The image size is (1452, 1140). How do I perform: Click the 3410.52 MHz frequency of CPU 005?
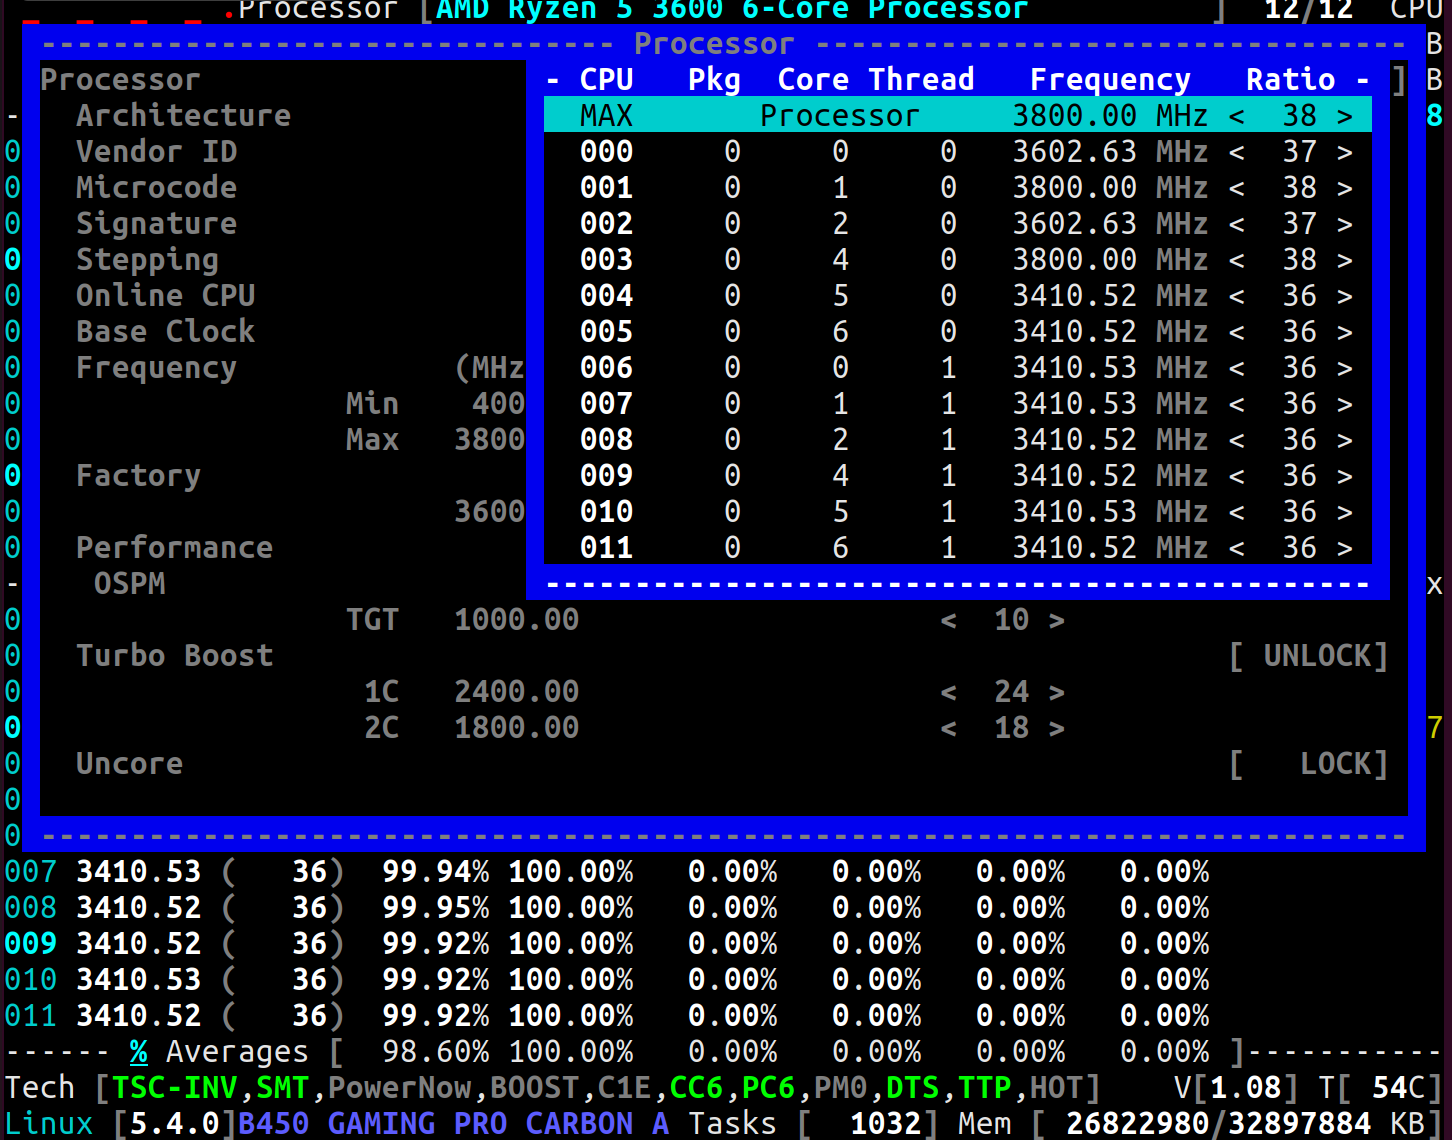(1110, 332)
